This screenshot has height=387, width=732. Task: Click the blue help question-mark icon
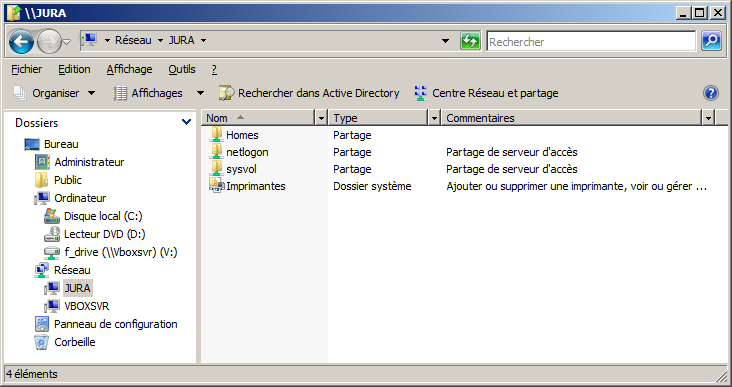coord(711,93)
